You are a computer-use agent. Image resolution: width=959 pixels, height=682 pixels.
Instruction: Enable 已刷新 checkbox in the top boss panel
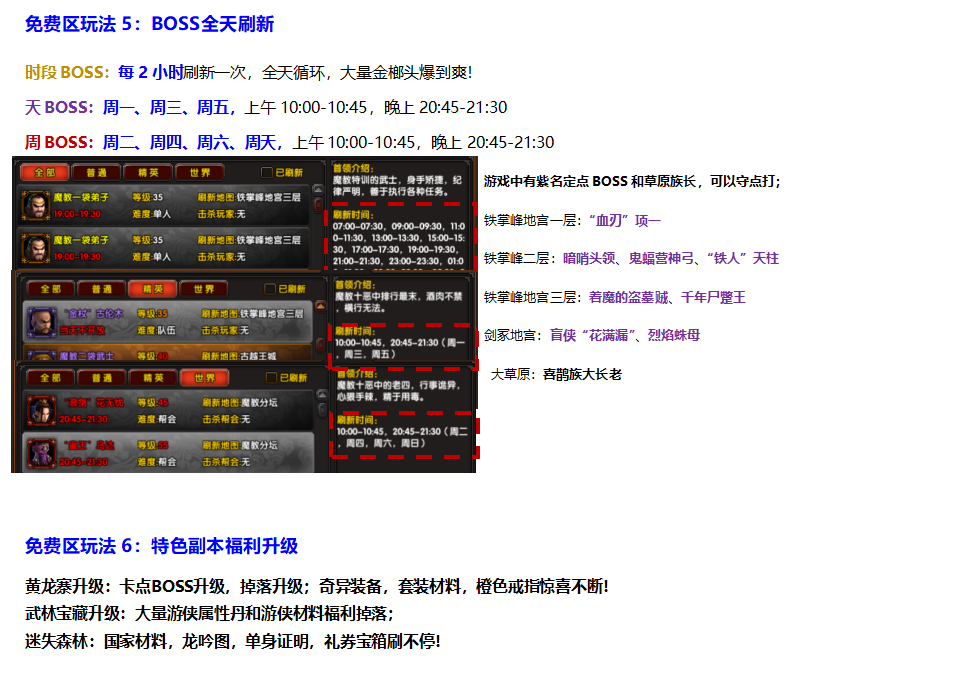coord(267,173)
